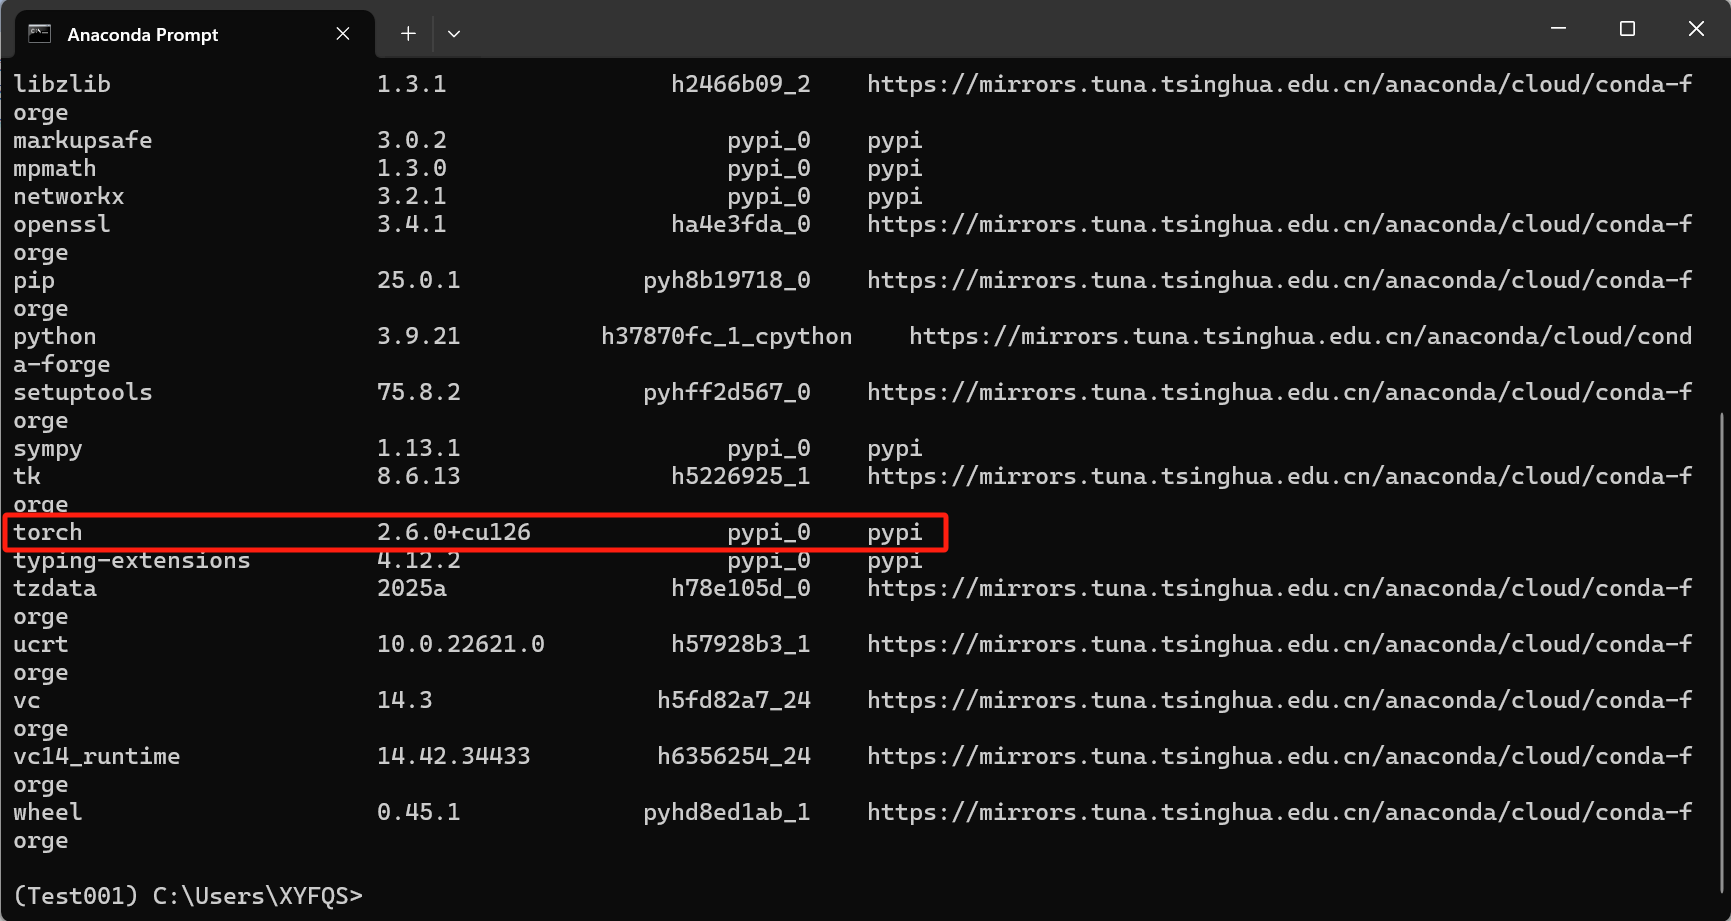Select the Anaconda Prompt tab
The width and height of the screenshot is (1731, 921).
click(x=195, y=34)
